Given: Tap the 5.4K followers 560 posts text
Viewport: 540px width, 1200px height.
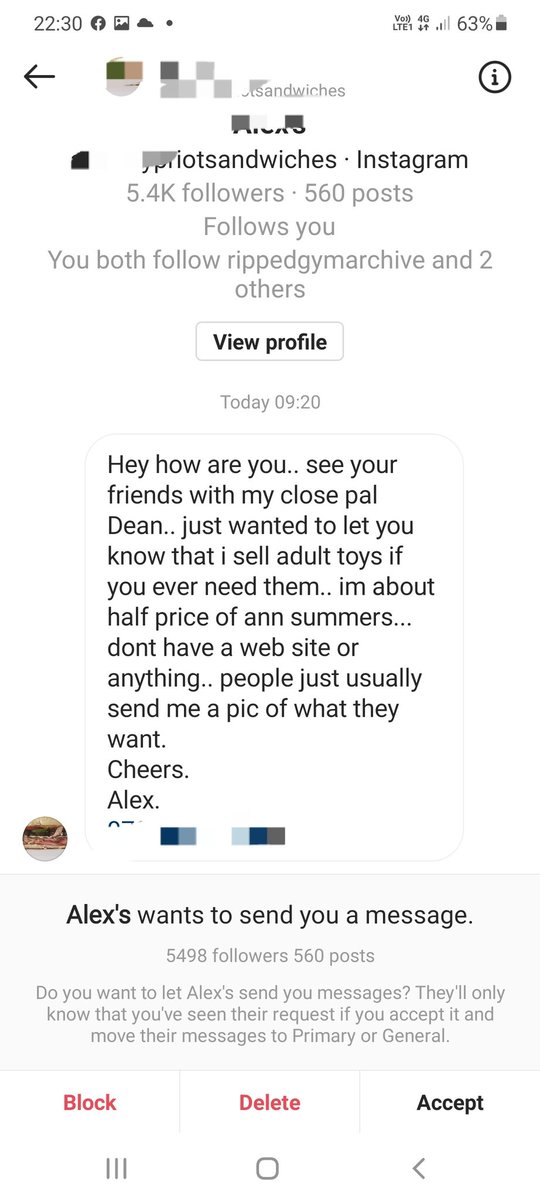Looking at the screenshot, I should [270, 193].
